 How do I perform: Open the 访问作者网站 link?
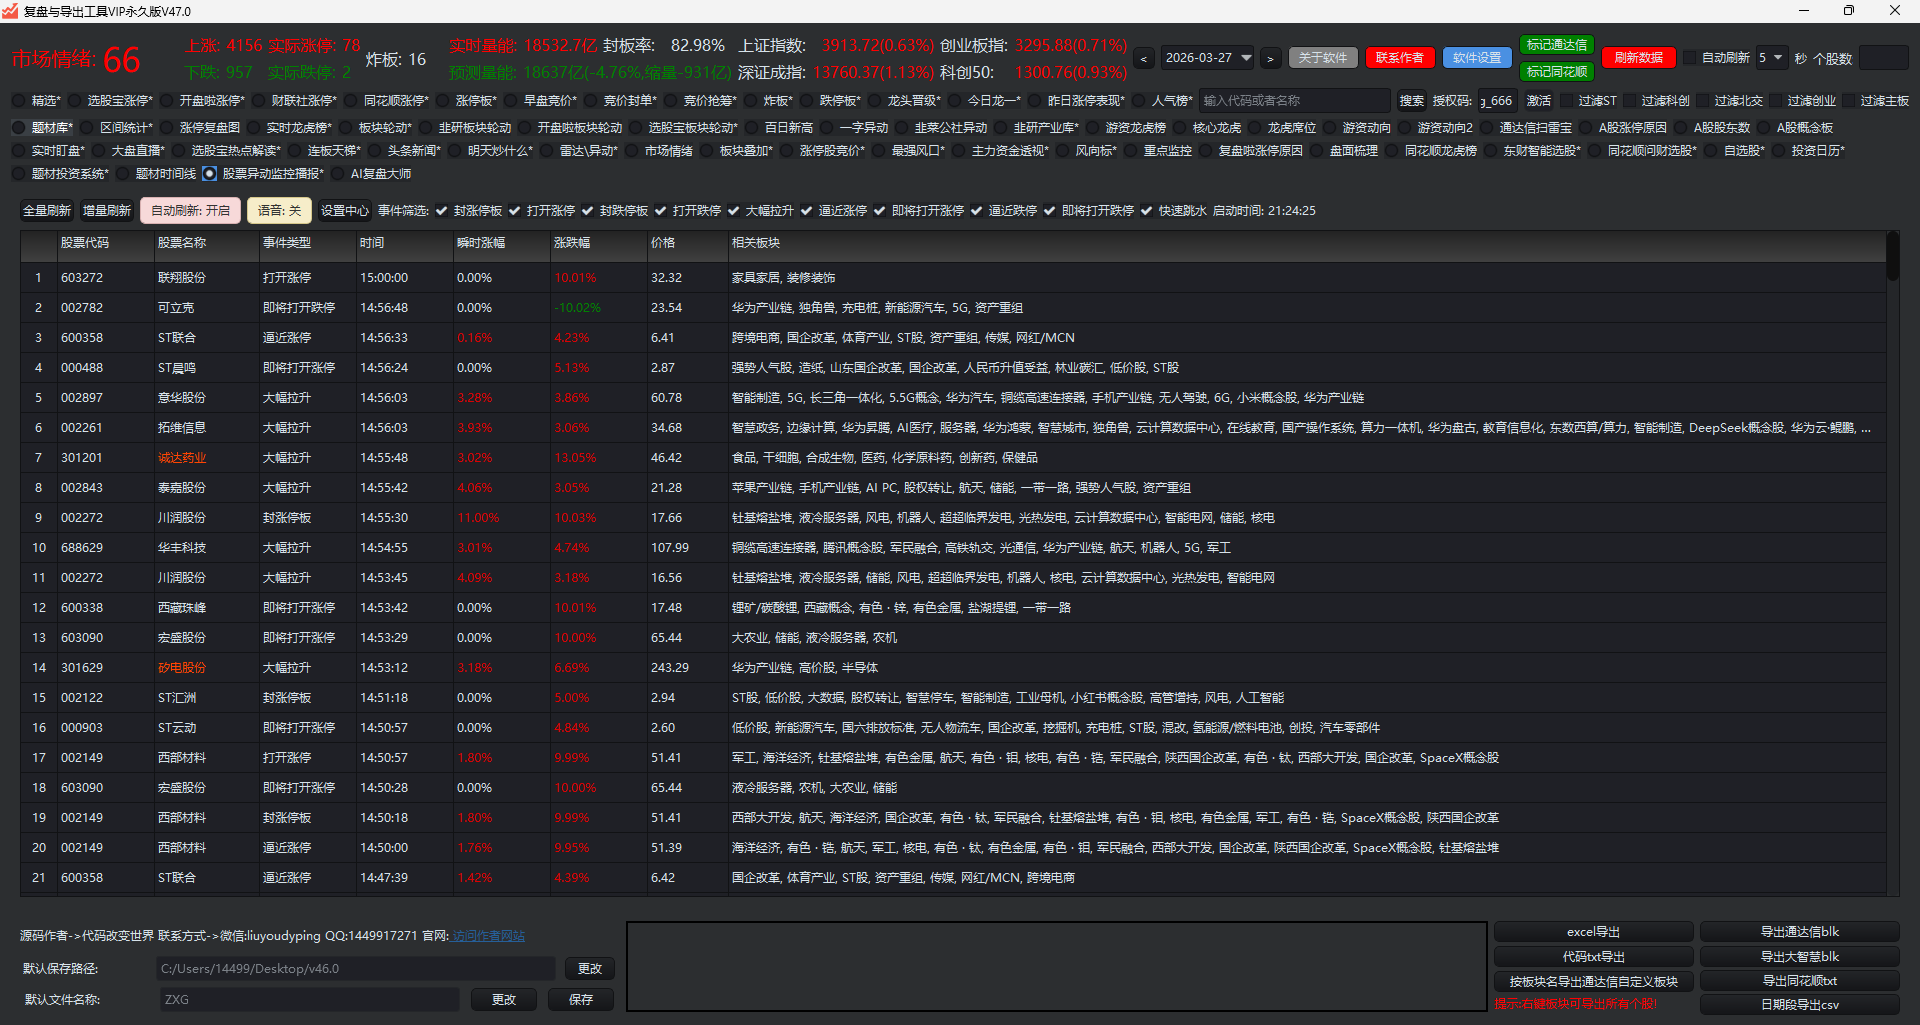488,936
